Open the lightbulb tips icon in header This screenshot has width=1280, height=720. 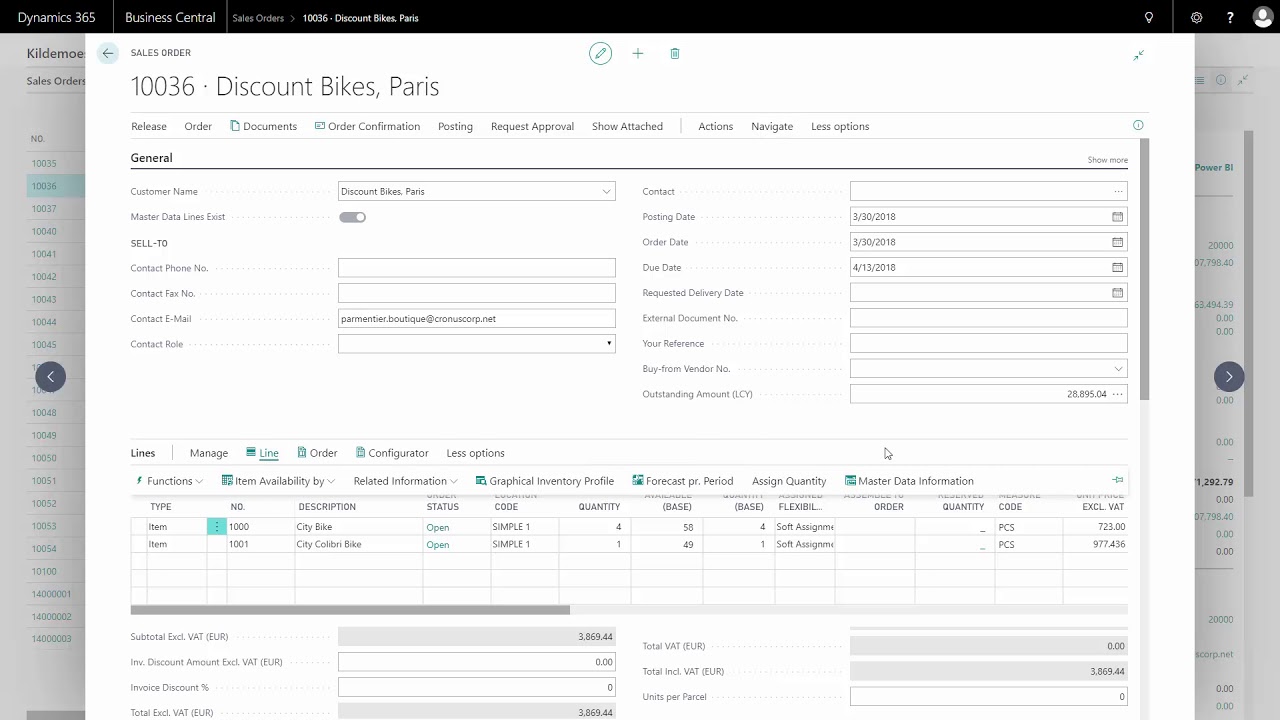tap(1149, 18)
